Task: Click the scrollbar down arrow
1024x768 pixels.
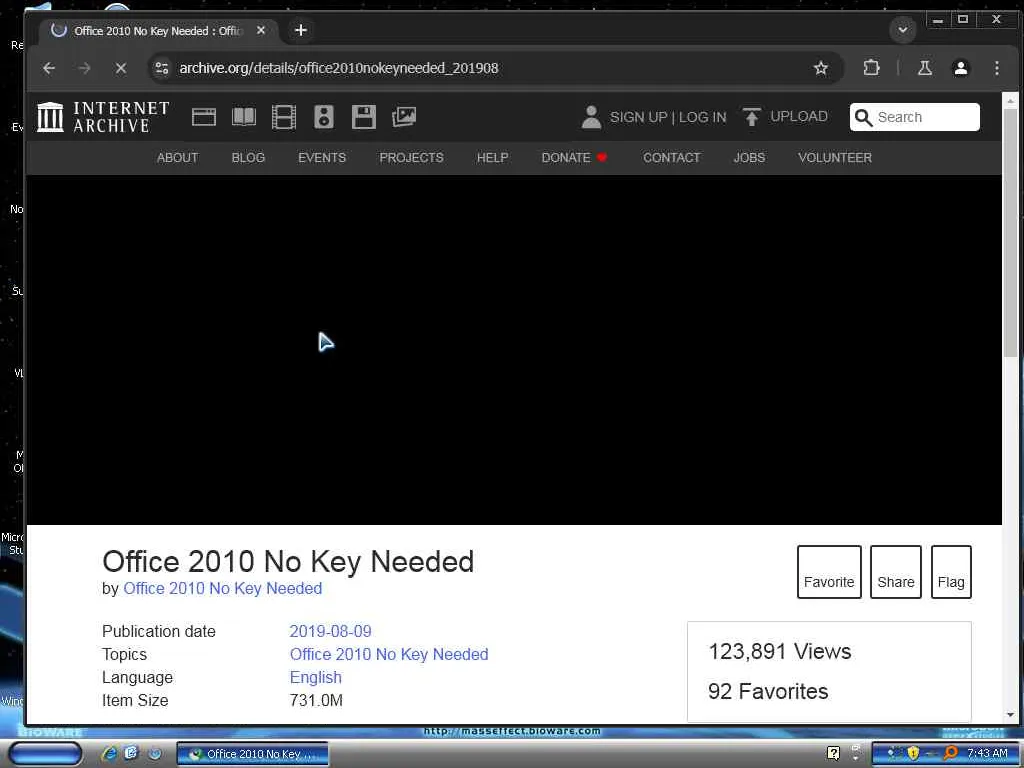Action: (x=1010, y=714)
